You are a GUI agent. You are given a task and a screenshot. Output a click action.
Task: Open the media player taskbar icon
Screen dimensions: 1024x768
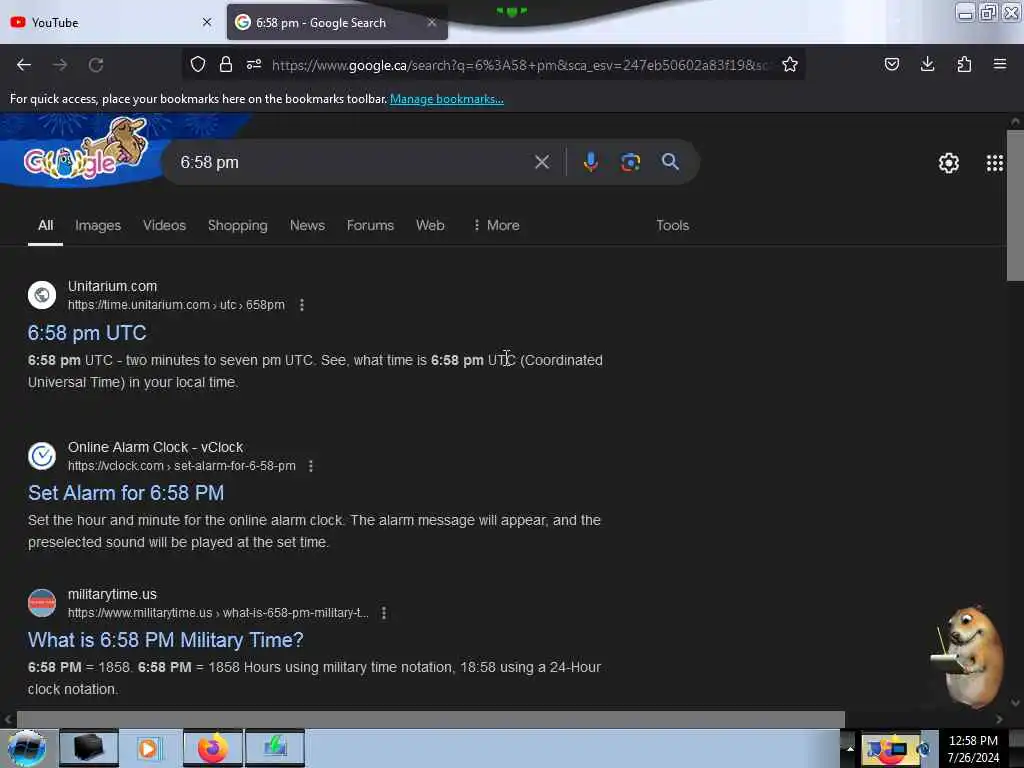[148, 748]
